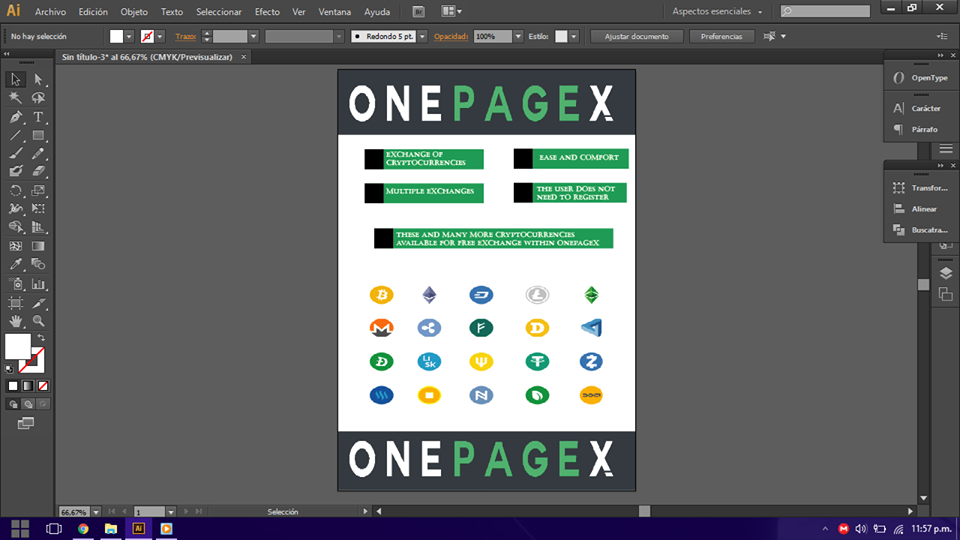Select the Scale tool
960x540 pixels.
(38, 191)
